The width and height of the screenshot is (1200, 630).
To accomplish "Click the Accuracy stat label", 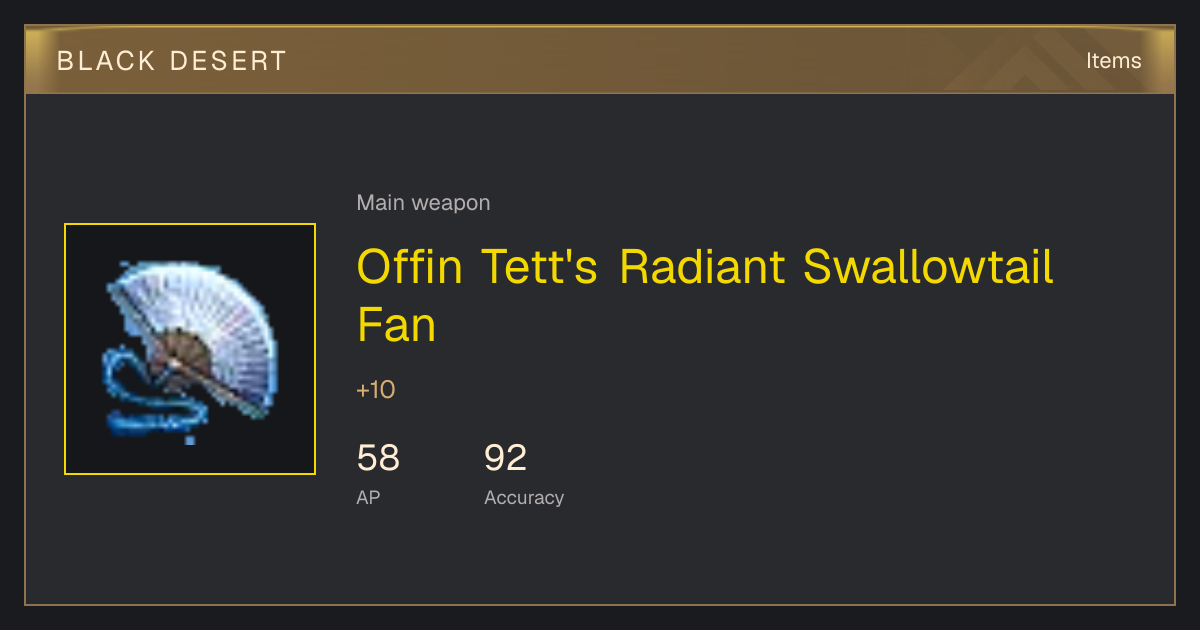I will [x=524, y=498].
